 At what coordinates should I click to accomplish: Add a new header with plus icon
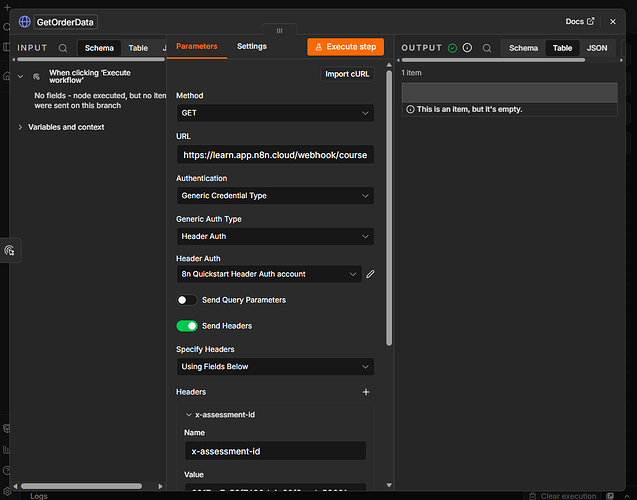[366, 392]
